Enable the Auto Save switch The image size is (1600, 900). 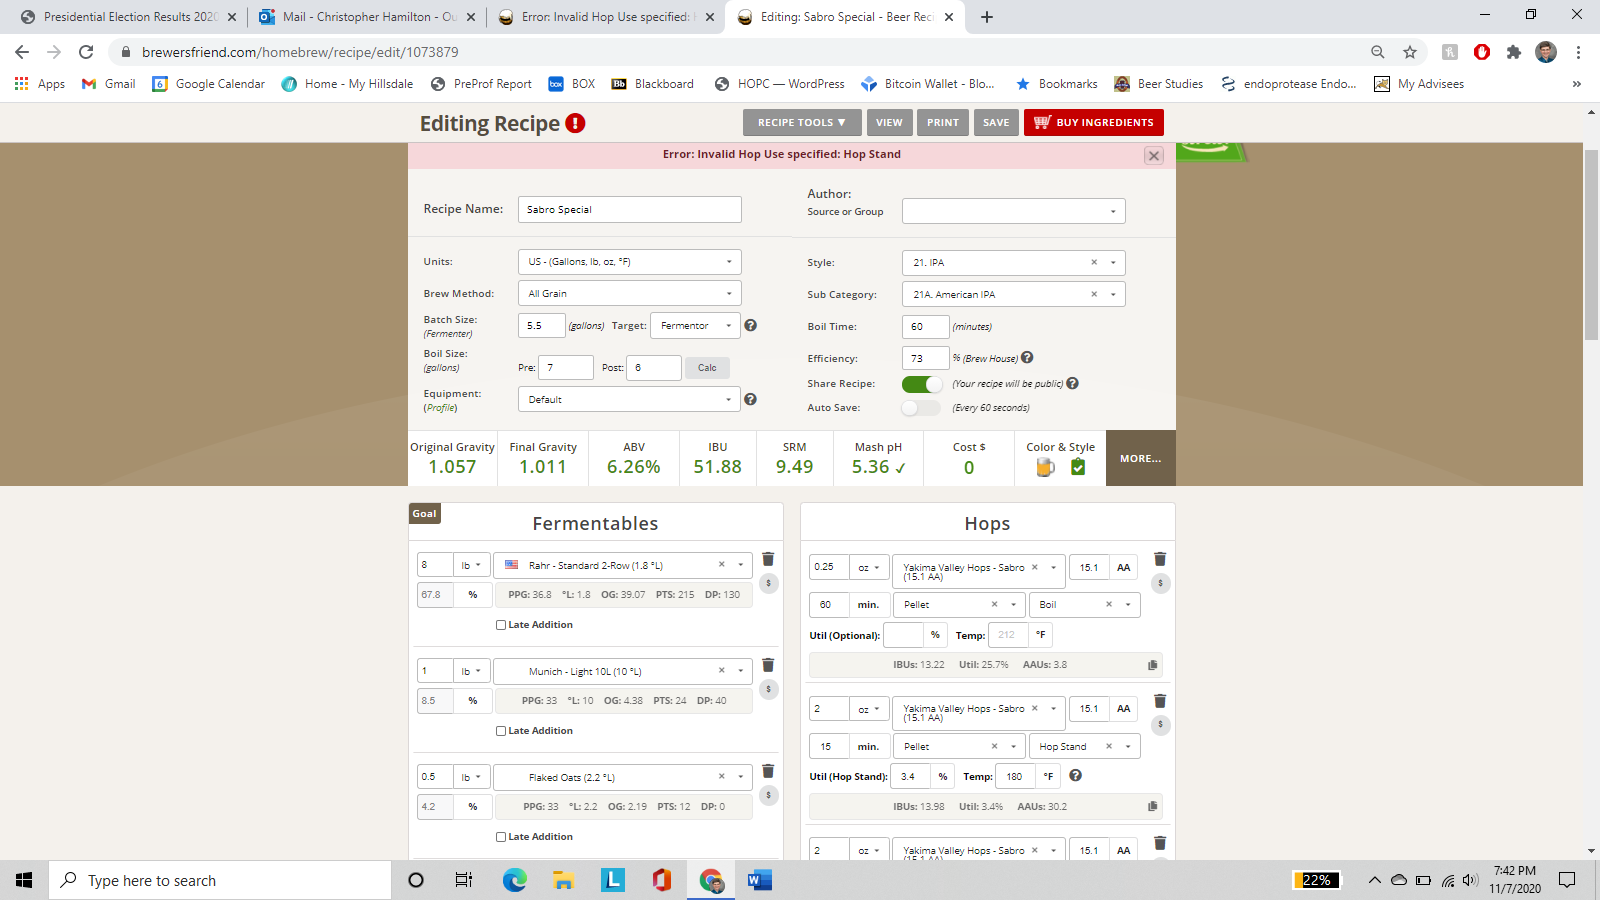[x=921, y=408]
